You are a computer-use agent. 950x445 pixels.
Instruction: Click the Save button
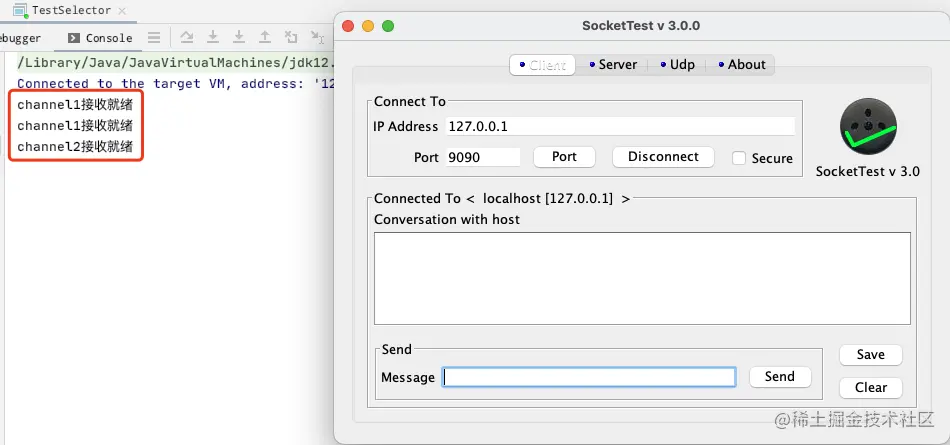coord(870,355)
